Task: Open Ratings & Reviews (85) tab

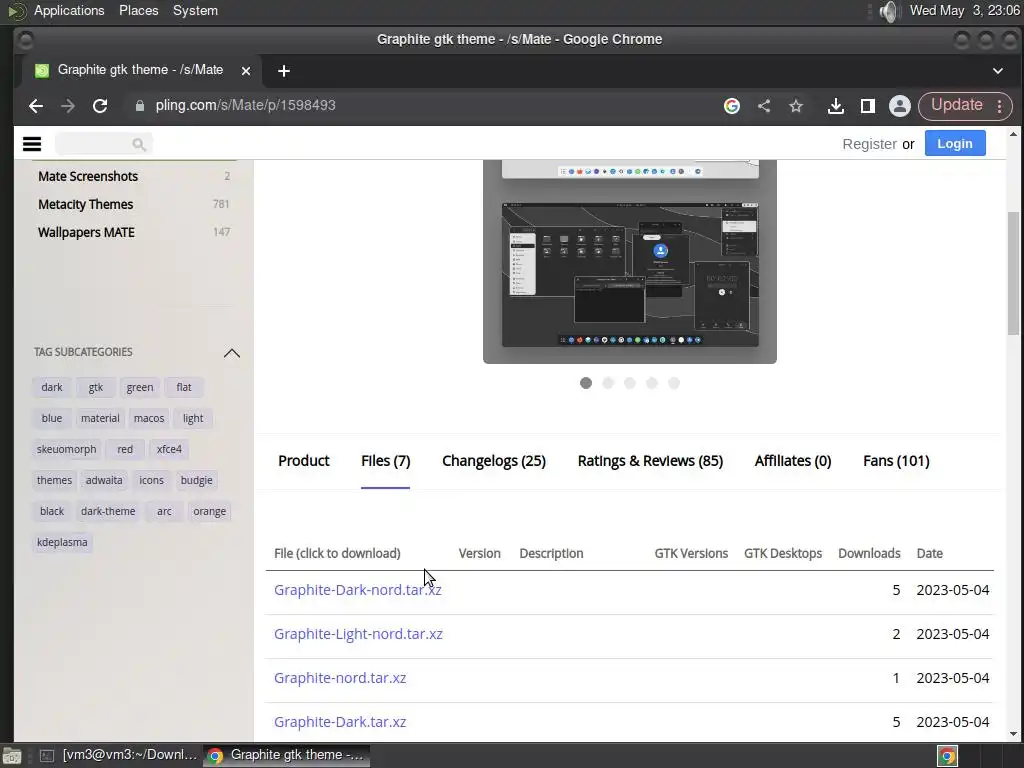Action: click(650, 461)
